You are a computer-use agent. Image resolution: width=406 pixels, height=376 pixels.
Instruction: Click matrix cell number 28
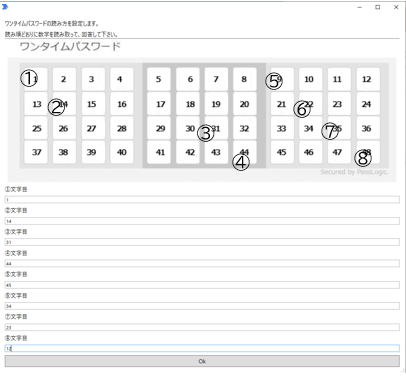click(122, 128)
